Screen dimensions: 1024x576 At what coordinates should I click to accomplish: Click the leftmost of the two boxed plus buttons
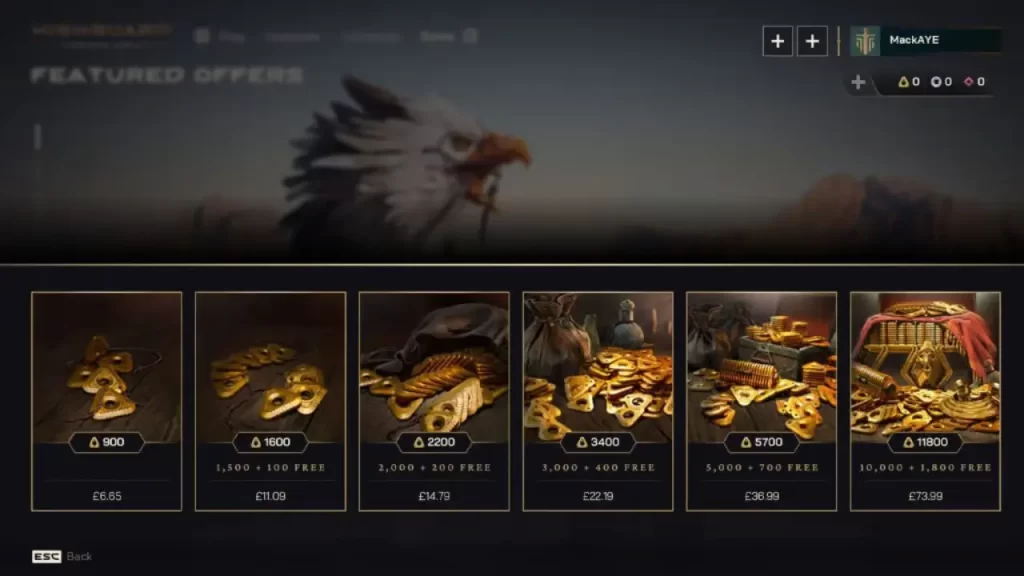(x=777, y=41)
